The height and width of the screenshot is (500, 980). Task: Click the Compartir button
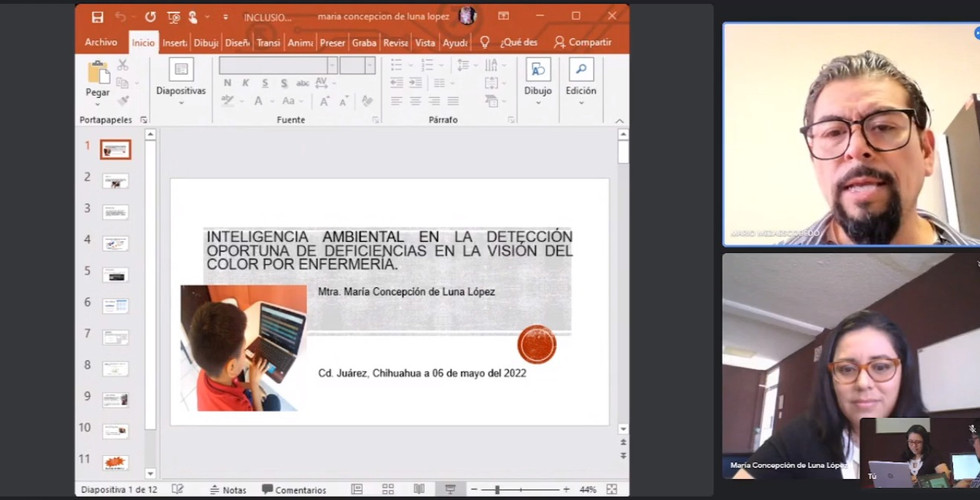(582, 42)
